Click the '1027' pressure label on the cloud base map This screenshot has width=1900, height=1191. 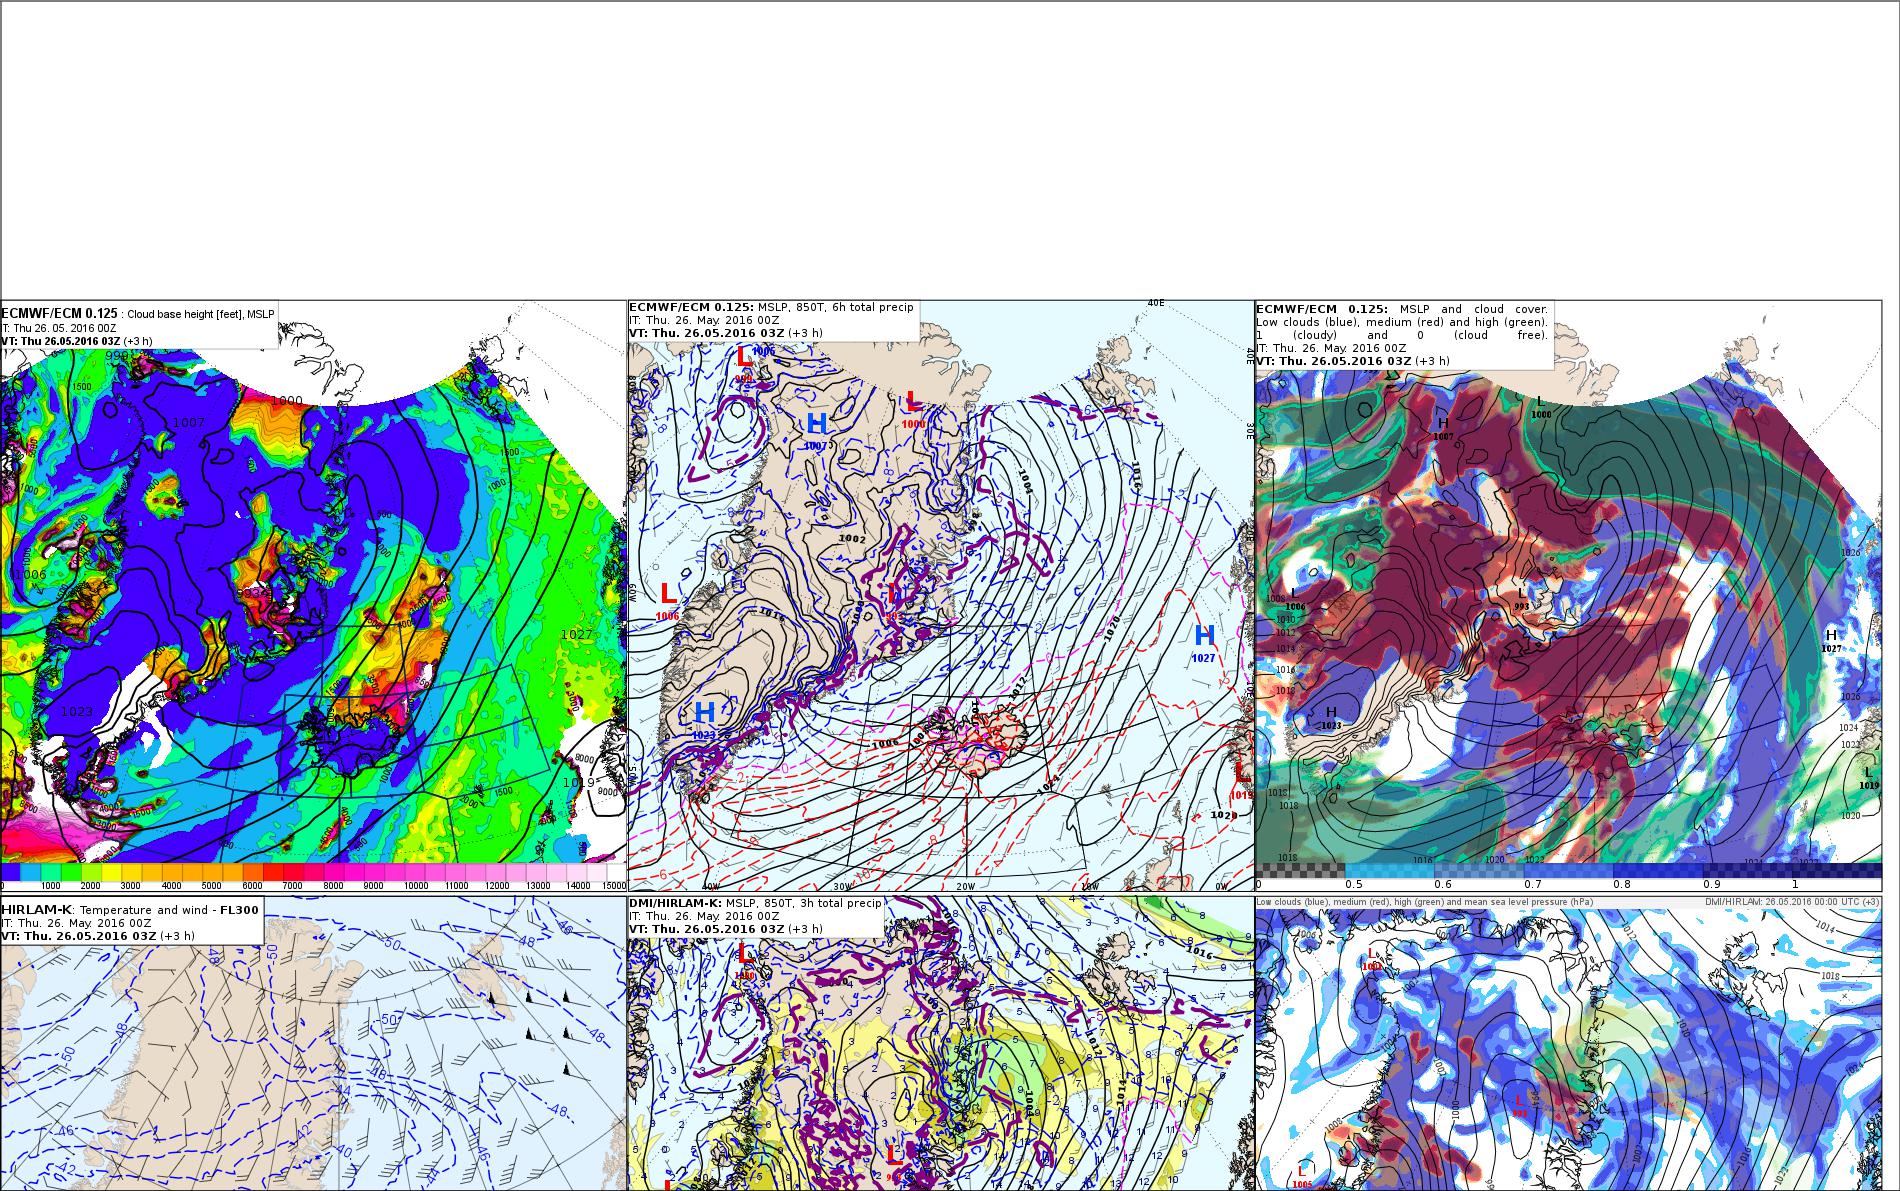[577, 635]
